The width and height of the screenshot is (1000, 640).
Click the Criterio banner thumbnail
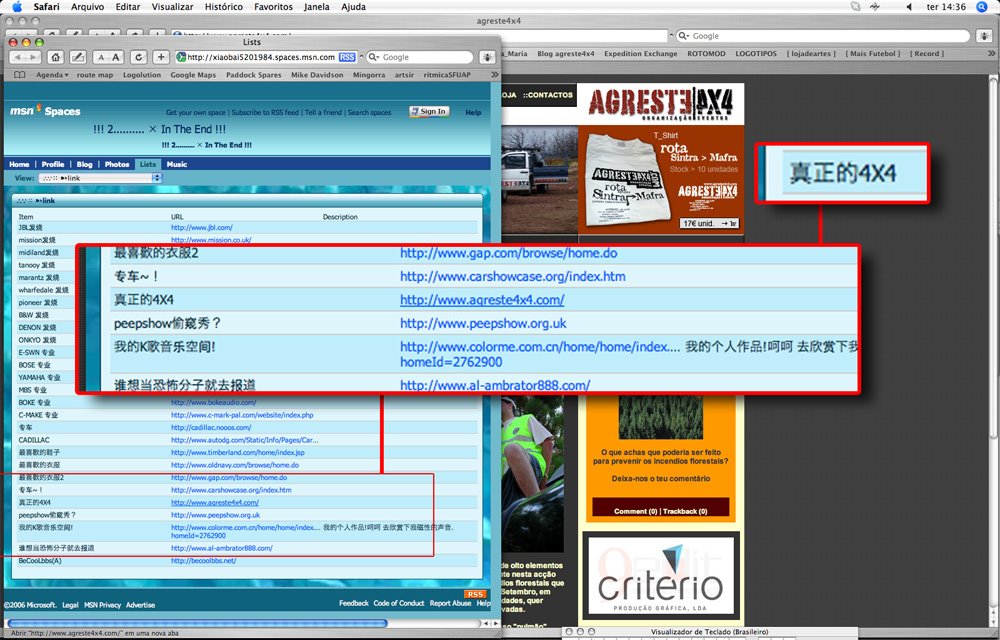pos(661,576)
